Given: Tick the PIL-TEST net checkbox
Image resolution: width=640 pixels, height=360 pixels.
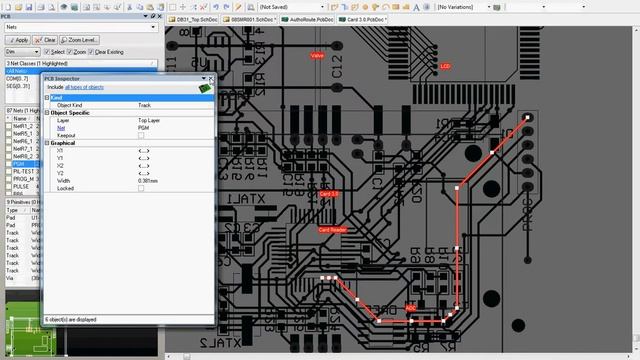Looking at the screenshot, I should pos(9,171).
